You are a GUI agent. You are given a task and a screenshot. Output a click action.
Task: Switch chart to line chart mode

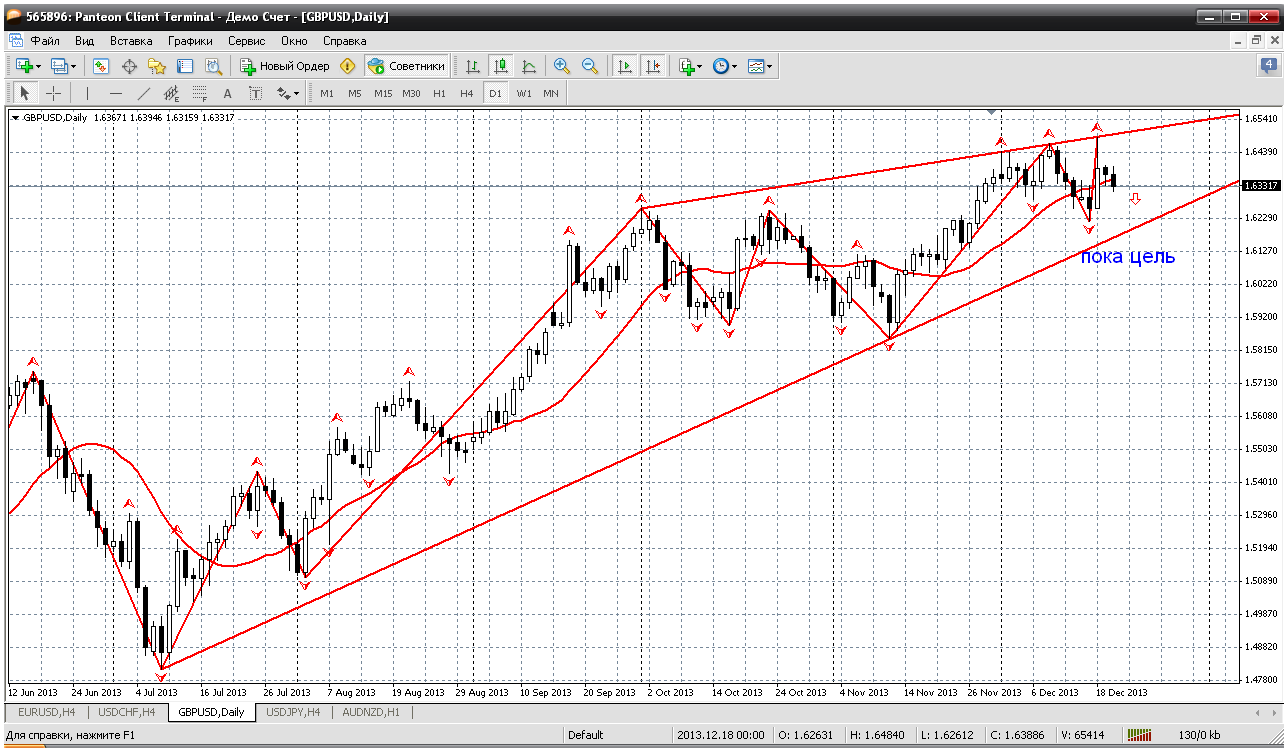coord(529,66)
